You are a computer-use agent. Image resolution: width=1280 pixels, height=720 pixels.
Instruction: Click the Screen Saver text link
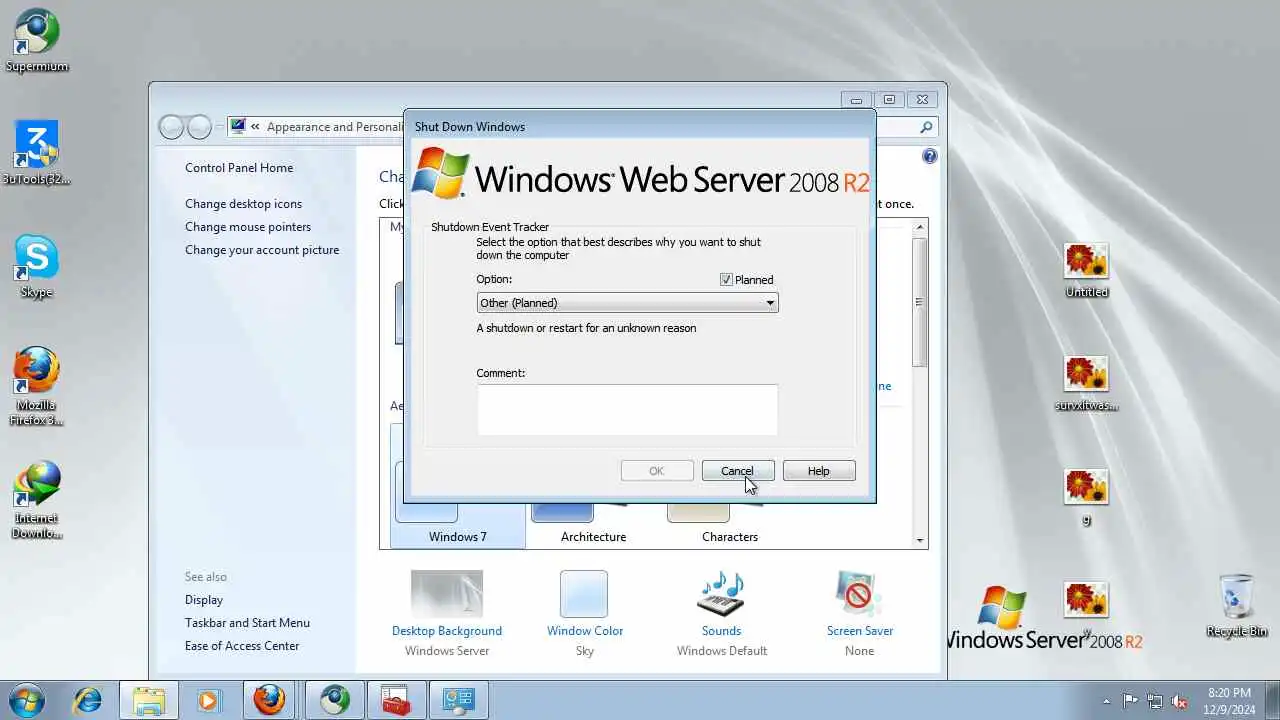[860, 631]
